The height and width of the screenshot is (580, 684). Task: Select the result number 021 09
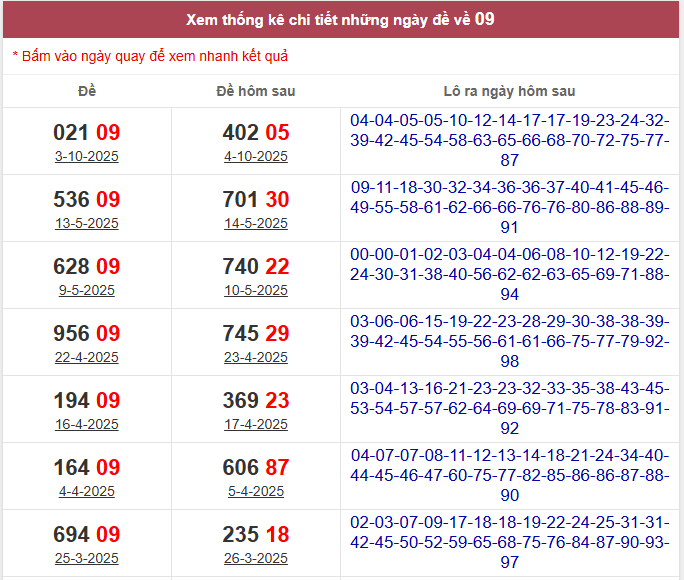(86, 132)
